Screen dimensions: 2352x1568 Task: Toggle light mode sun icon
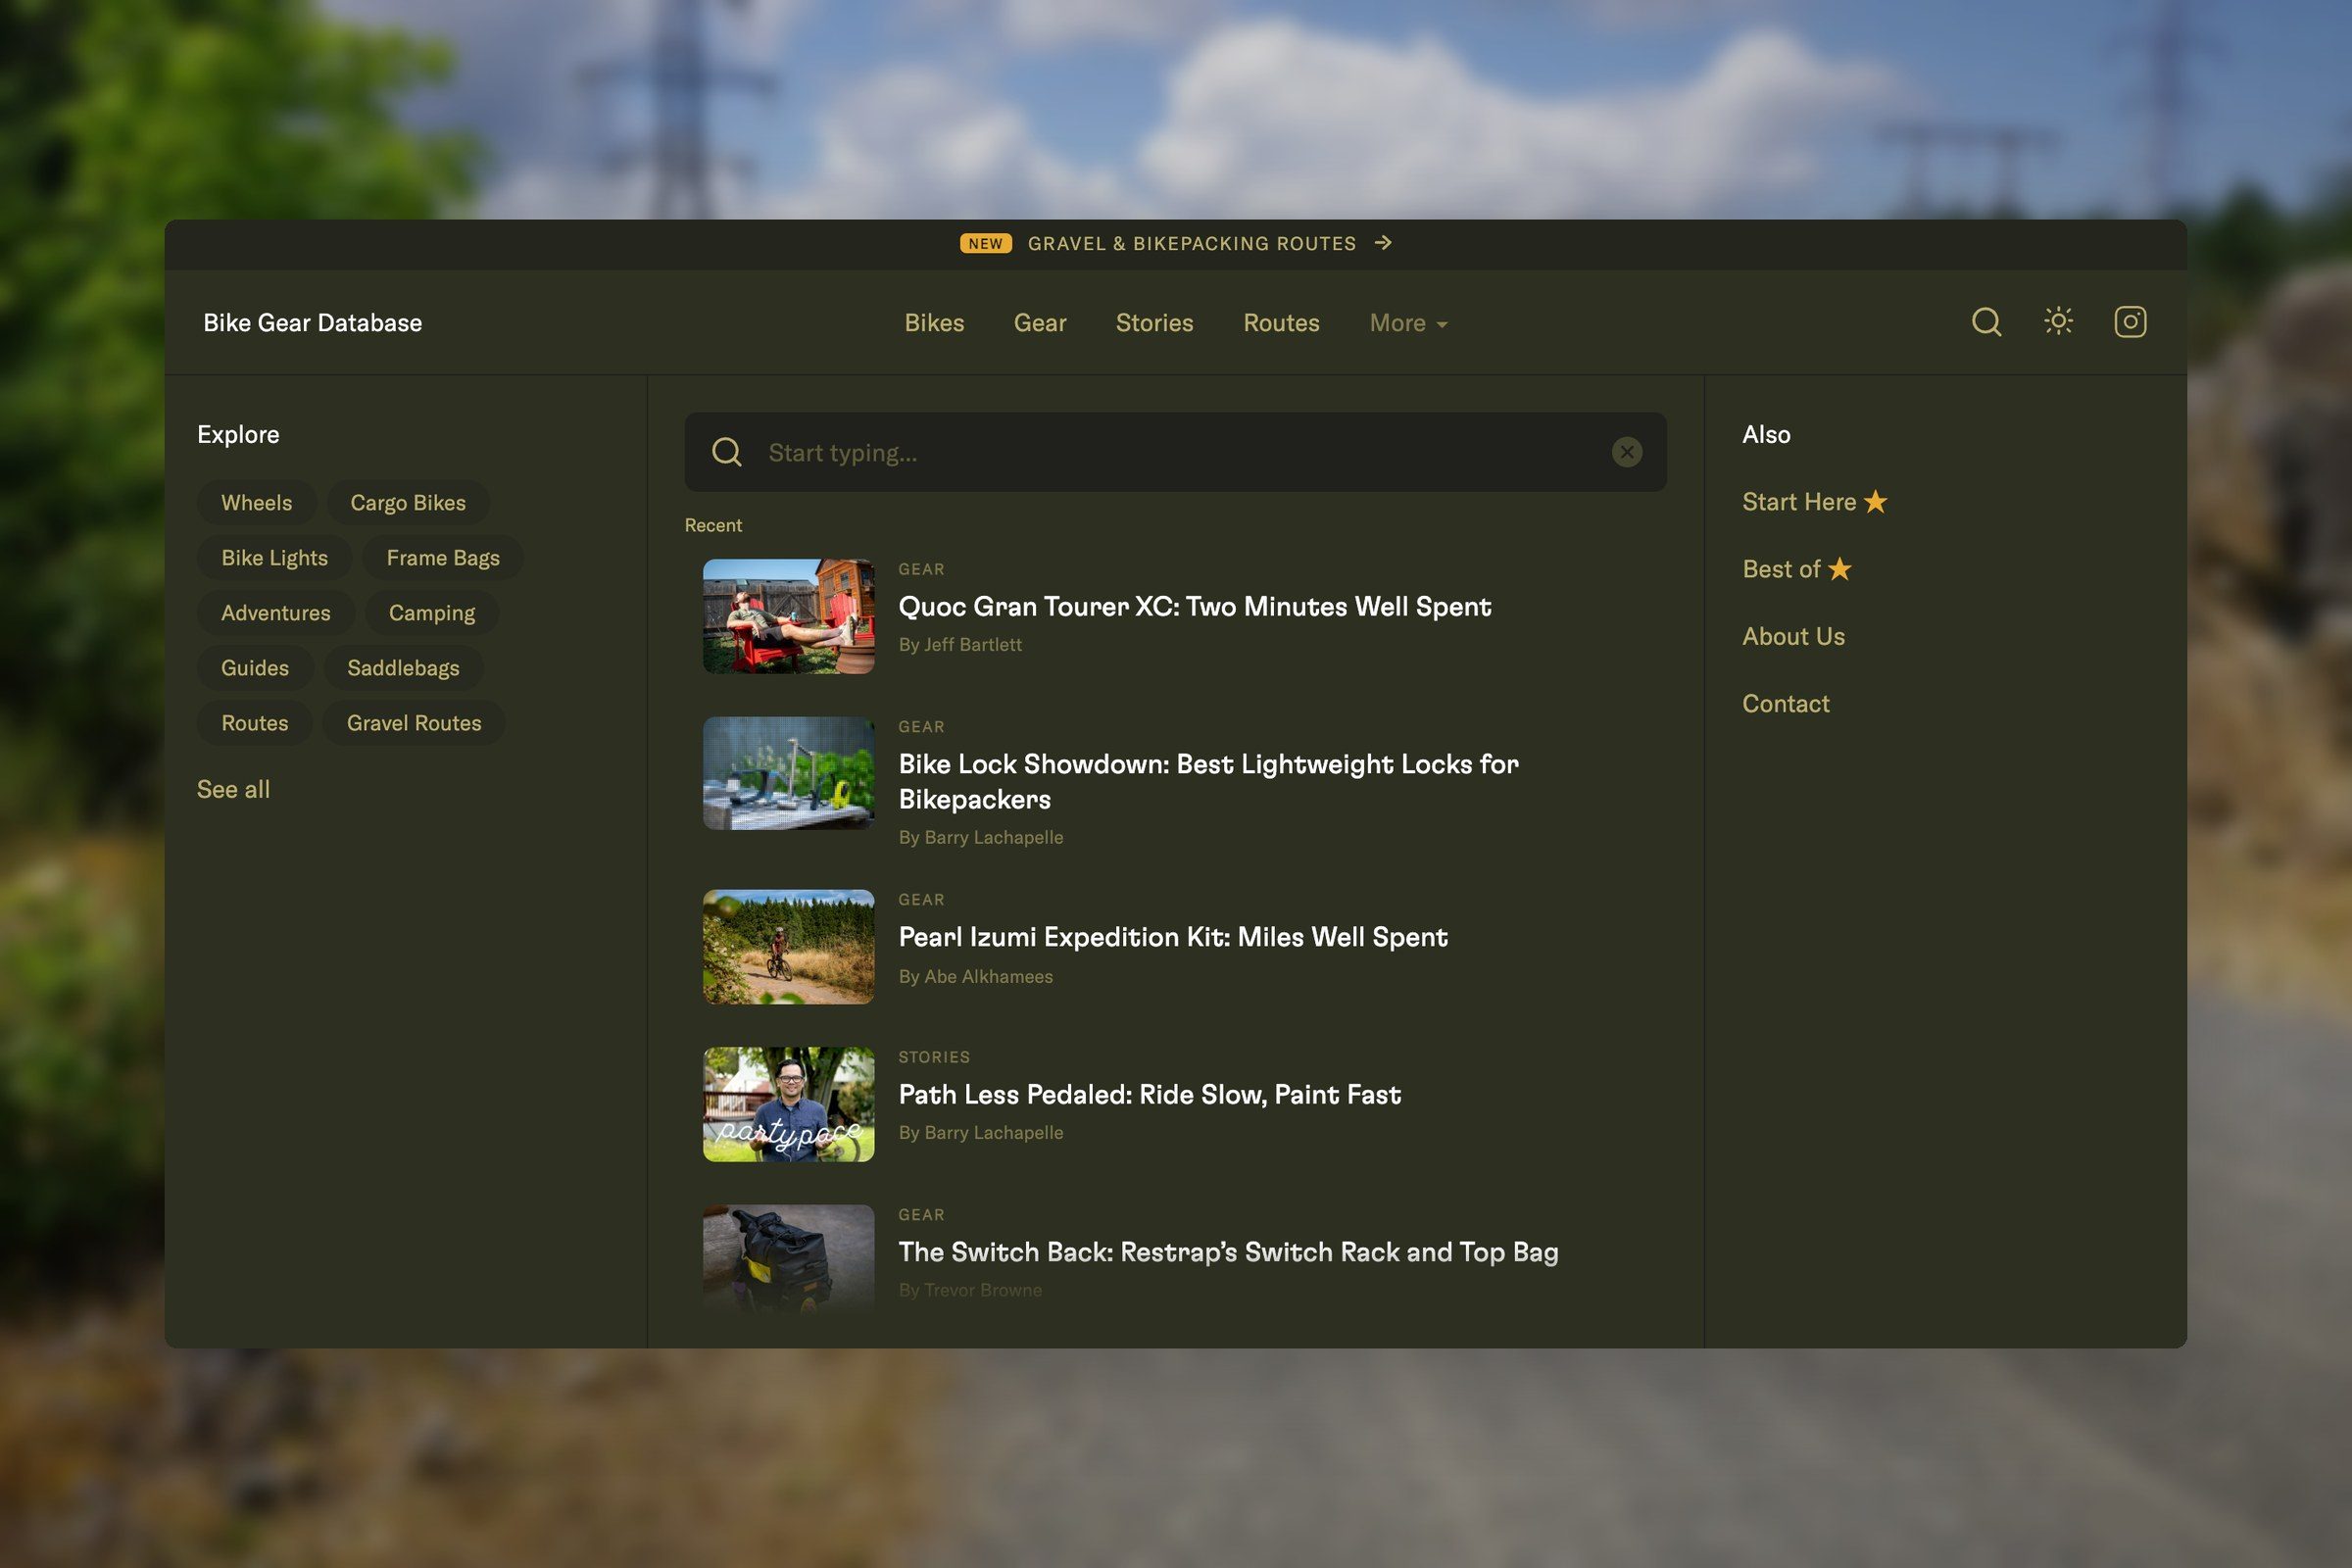click(2058, 321)
